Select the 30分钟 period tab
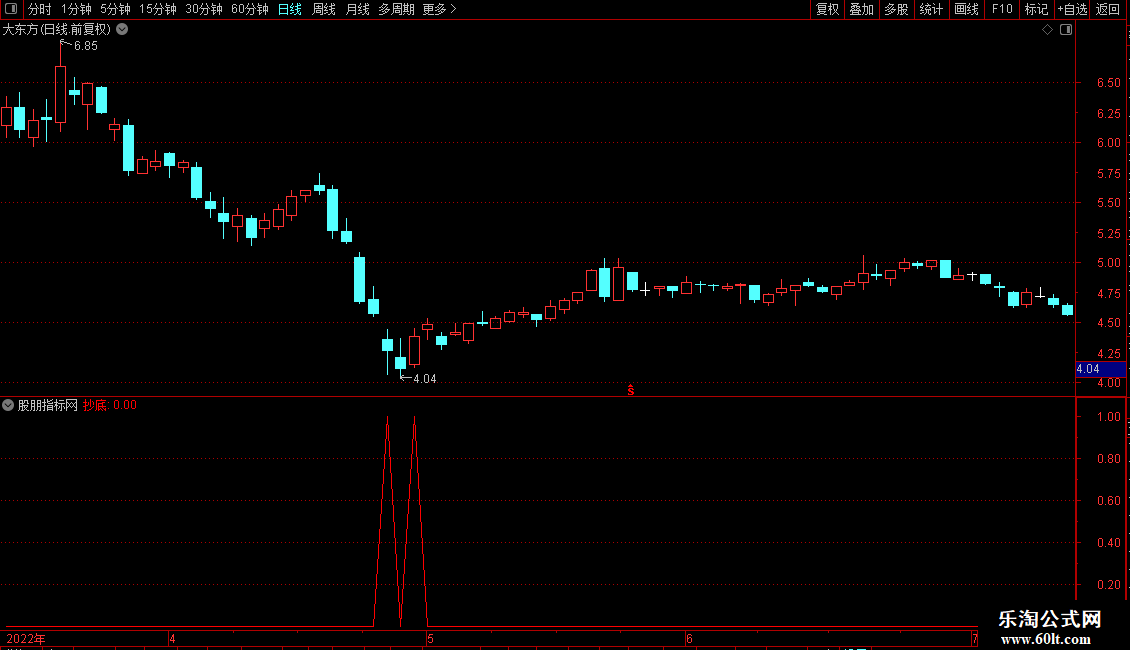Image resolution: width=1130 pixels, height=650 pixels. pyautogui.click(x=204, y=9)
